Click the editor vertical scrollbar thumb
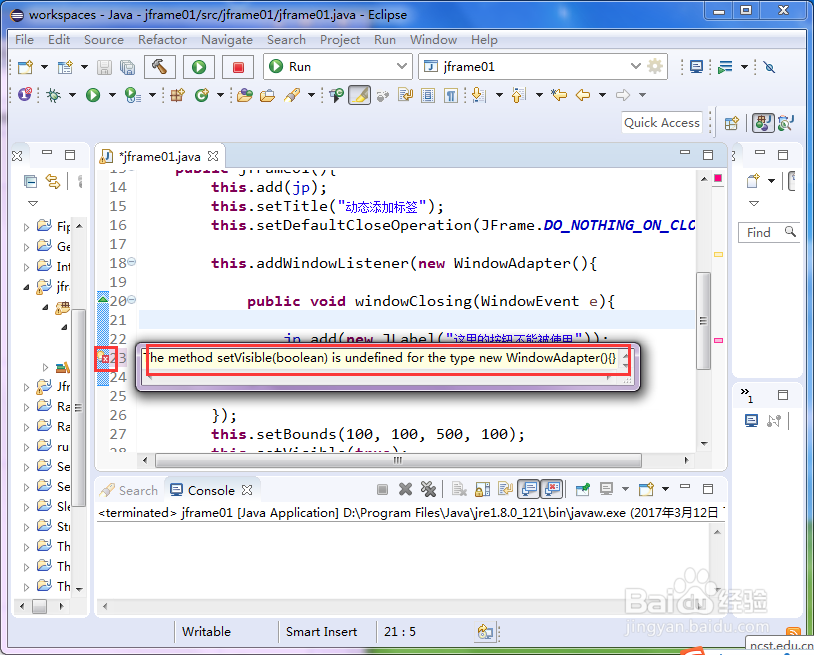814x655 pixels. point(703,321)
